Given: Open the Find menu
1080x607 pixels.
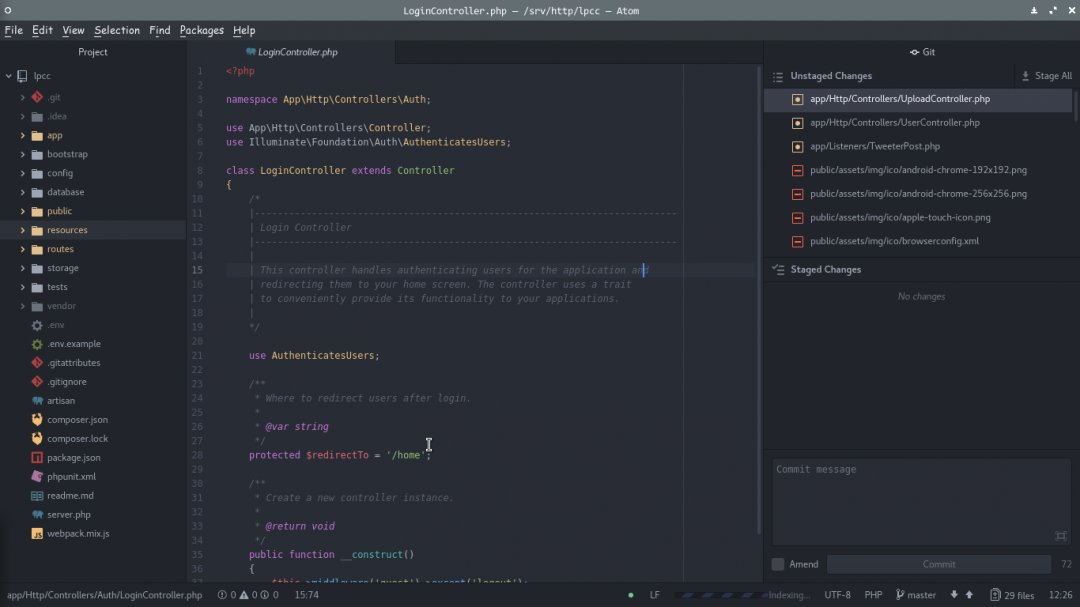Looking at the screenshot, I should pos(159,30).
